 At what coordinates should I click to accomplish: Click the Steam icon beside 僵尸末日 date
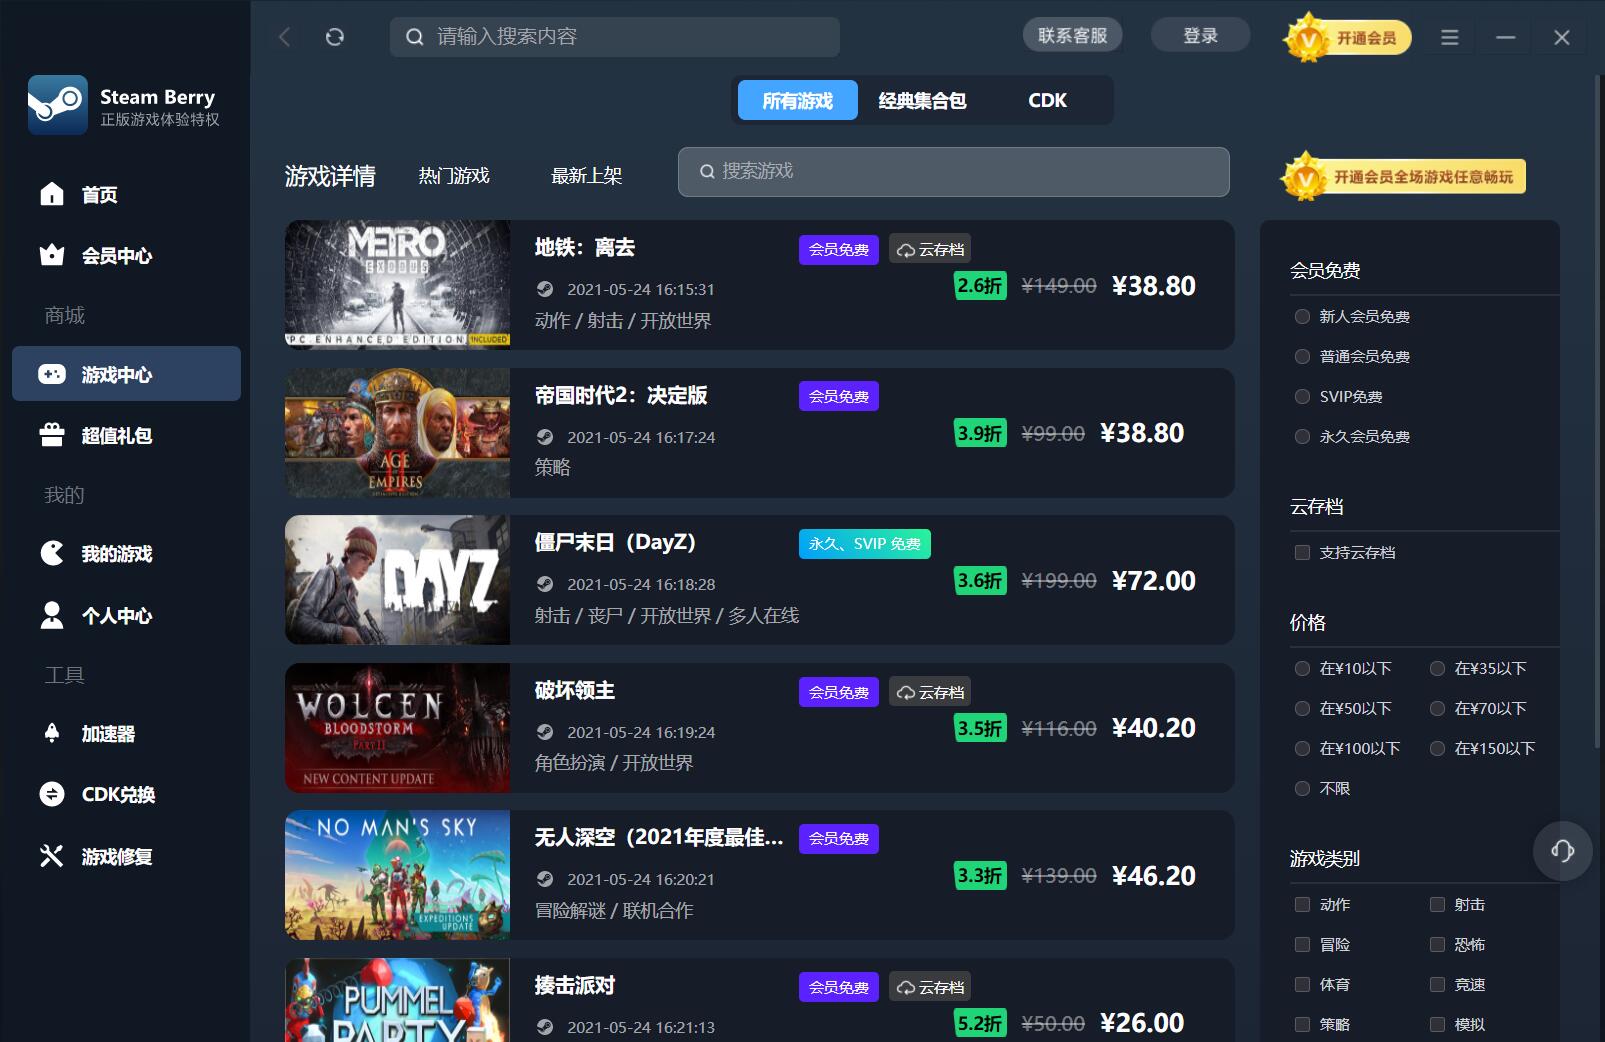tap(545, 584)
